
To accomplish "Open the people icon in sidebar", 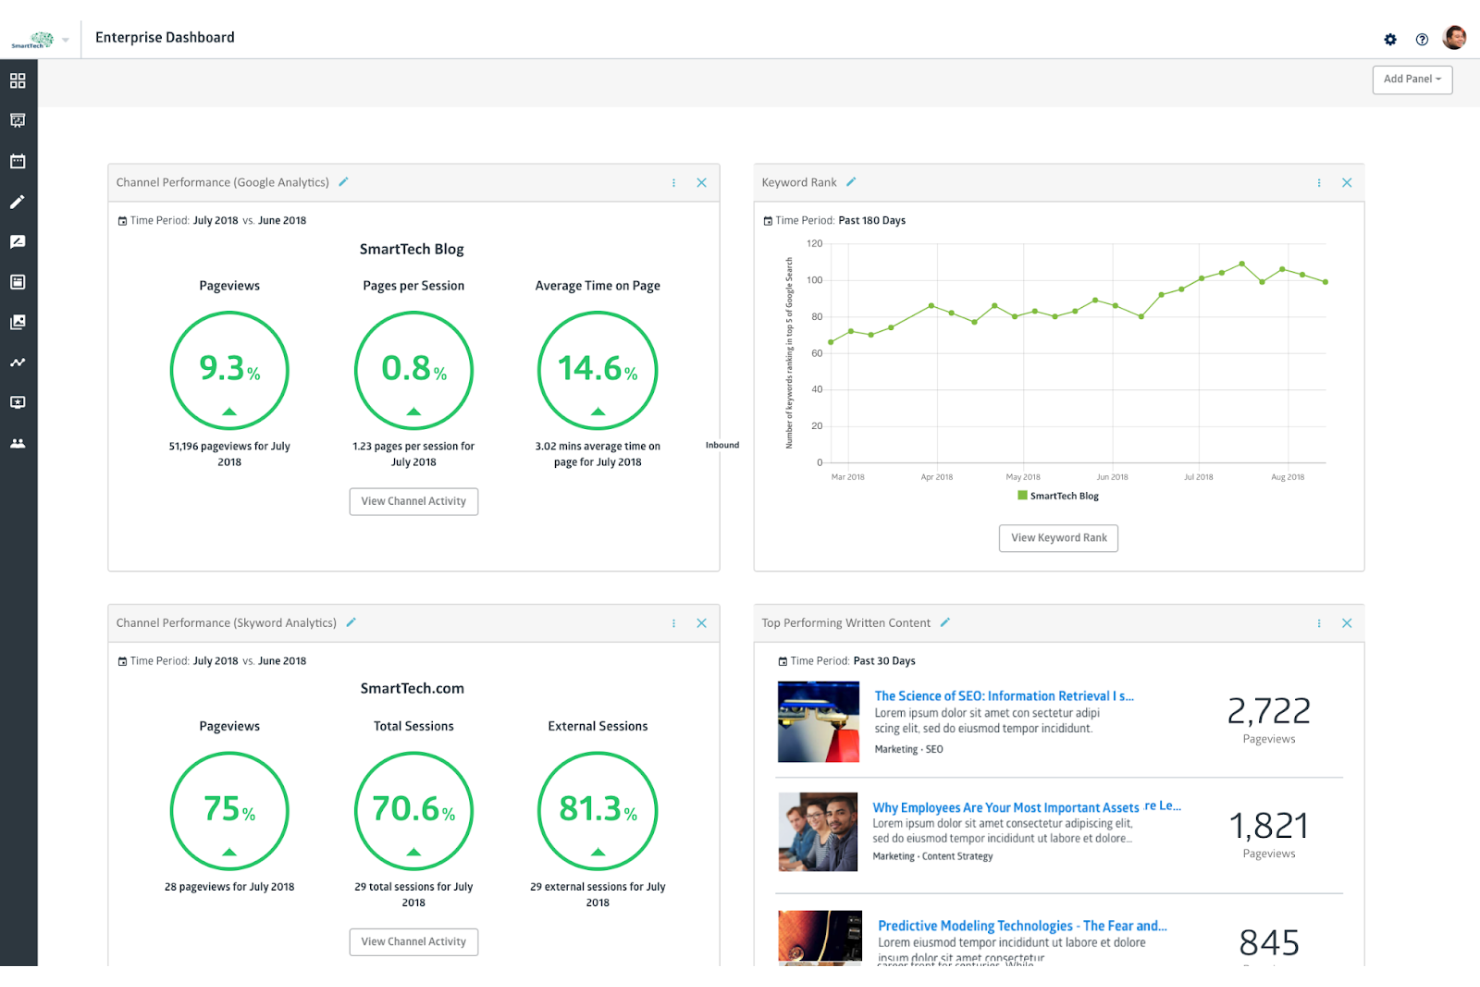I will tap(18, 443).
